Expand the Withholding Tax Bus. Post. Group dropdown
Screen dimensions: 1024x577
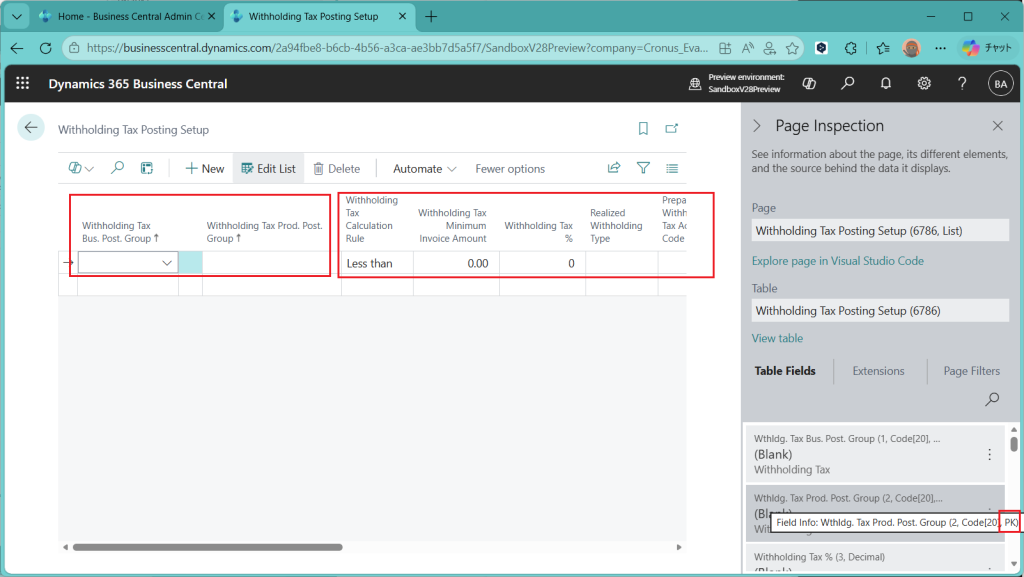coord(167,263)
